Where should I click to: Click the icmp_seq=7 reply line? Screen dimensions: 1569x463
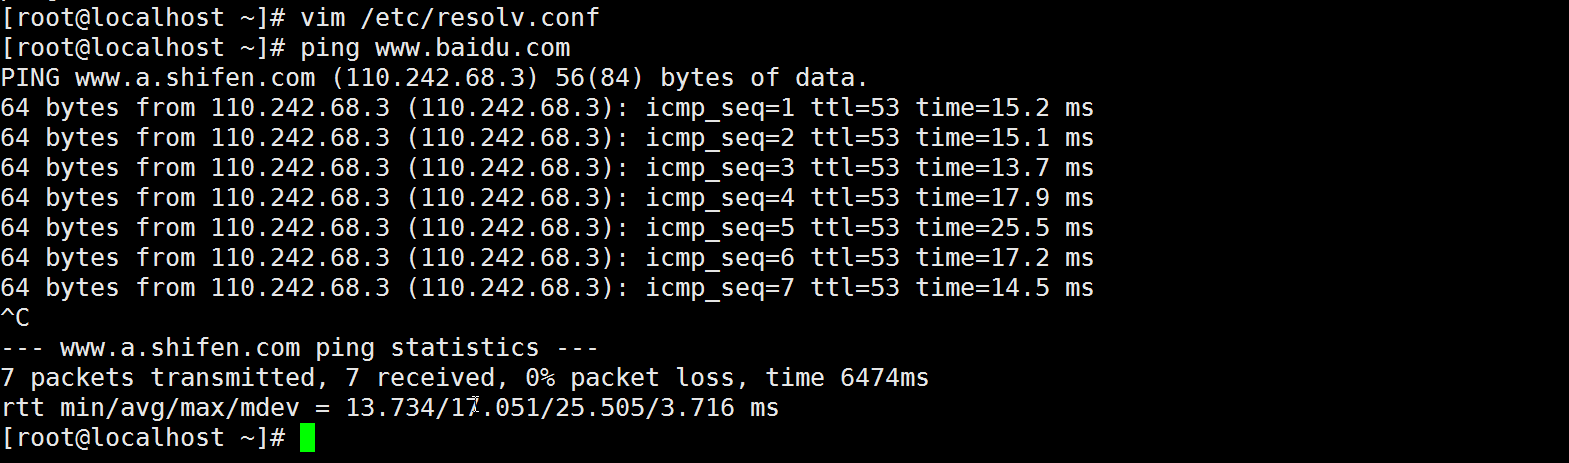point(546,288)
